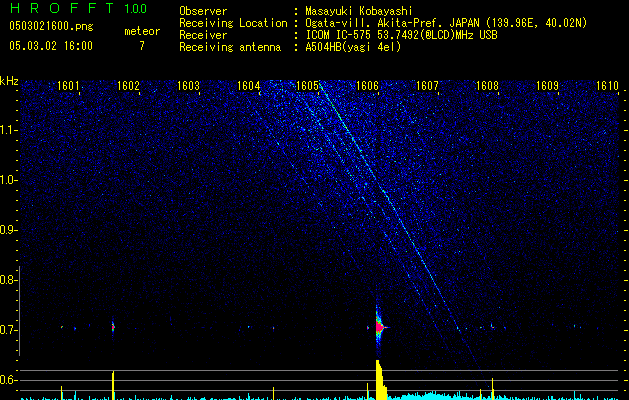Click the date stamp 05.03.02 16:00
This screenshot has height=400, width=629.
[x=51, y=46]
